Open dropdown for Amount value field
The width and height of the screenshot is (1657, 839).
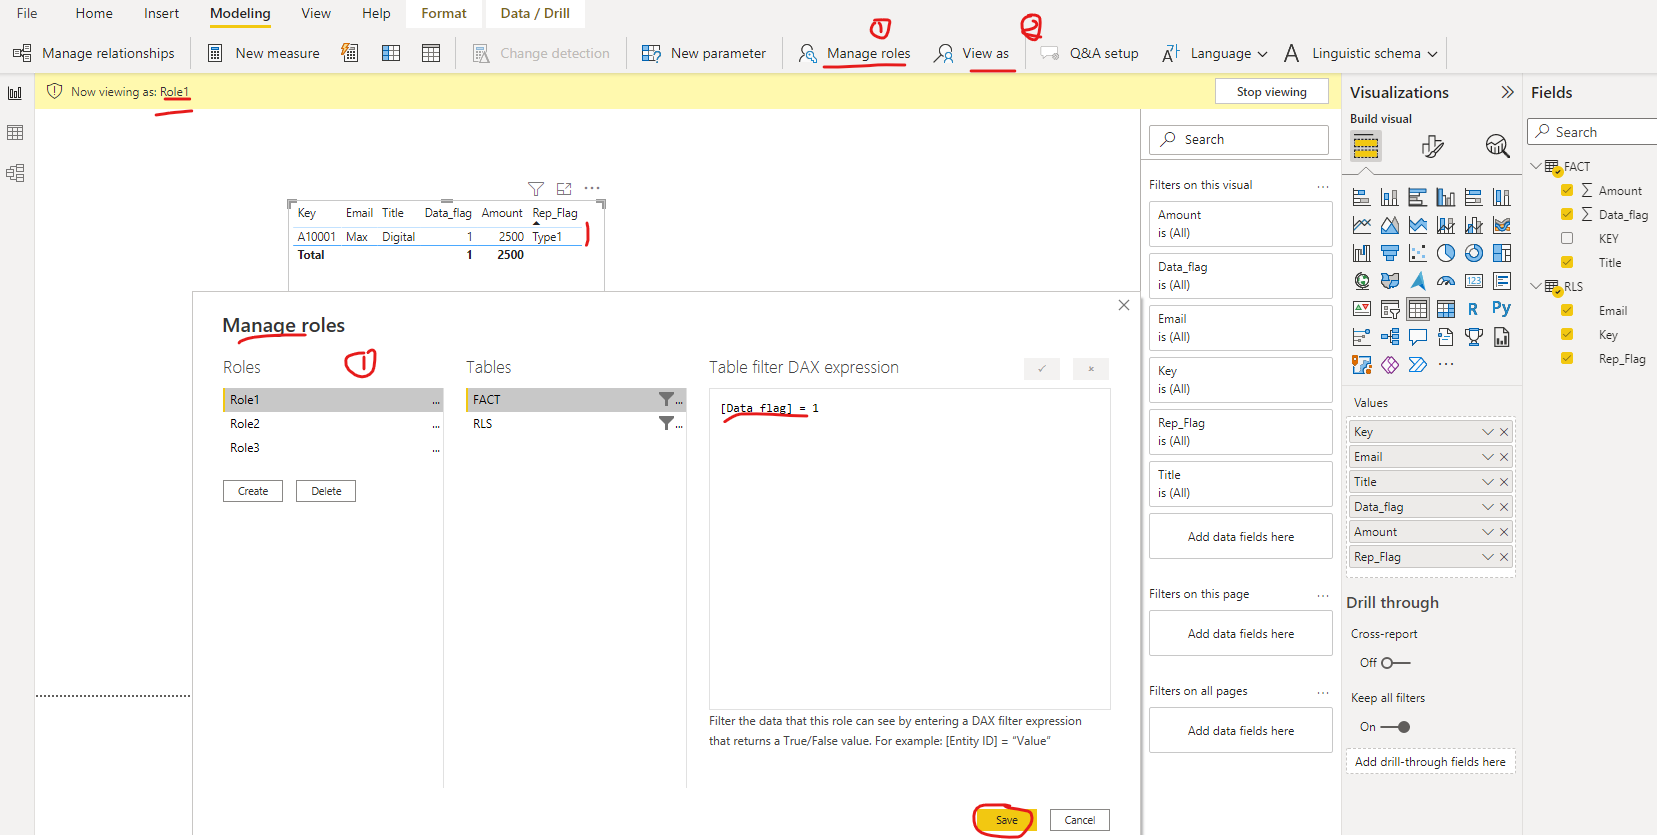(x=1487, y=532)
